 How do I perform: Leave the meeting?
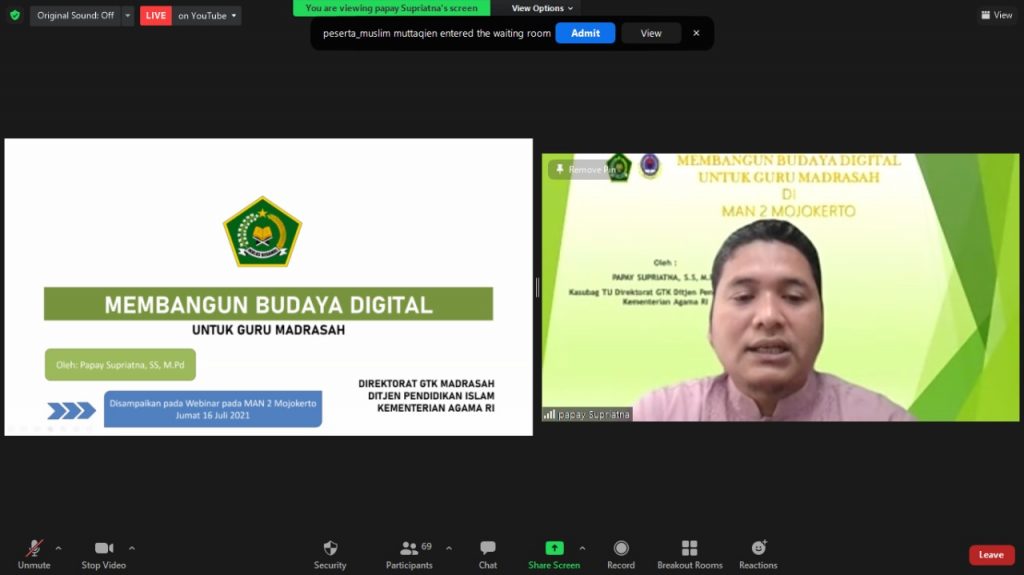[990, 555]
